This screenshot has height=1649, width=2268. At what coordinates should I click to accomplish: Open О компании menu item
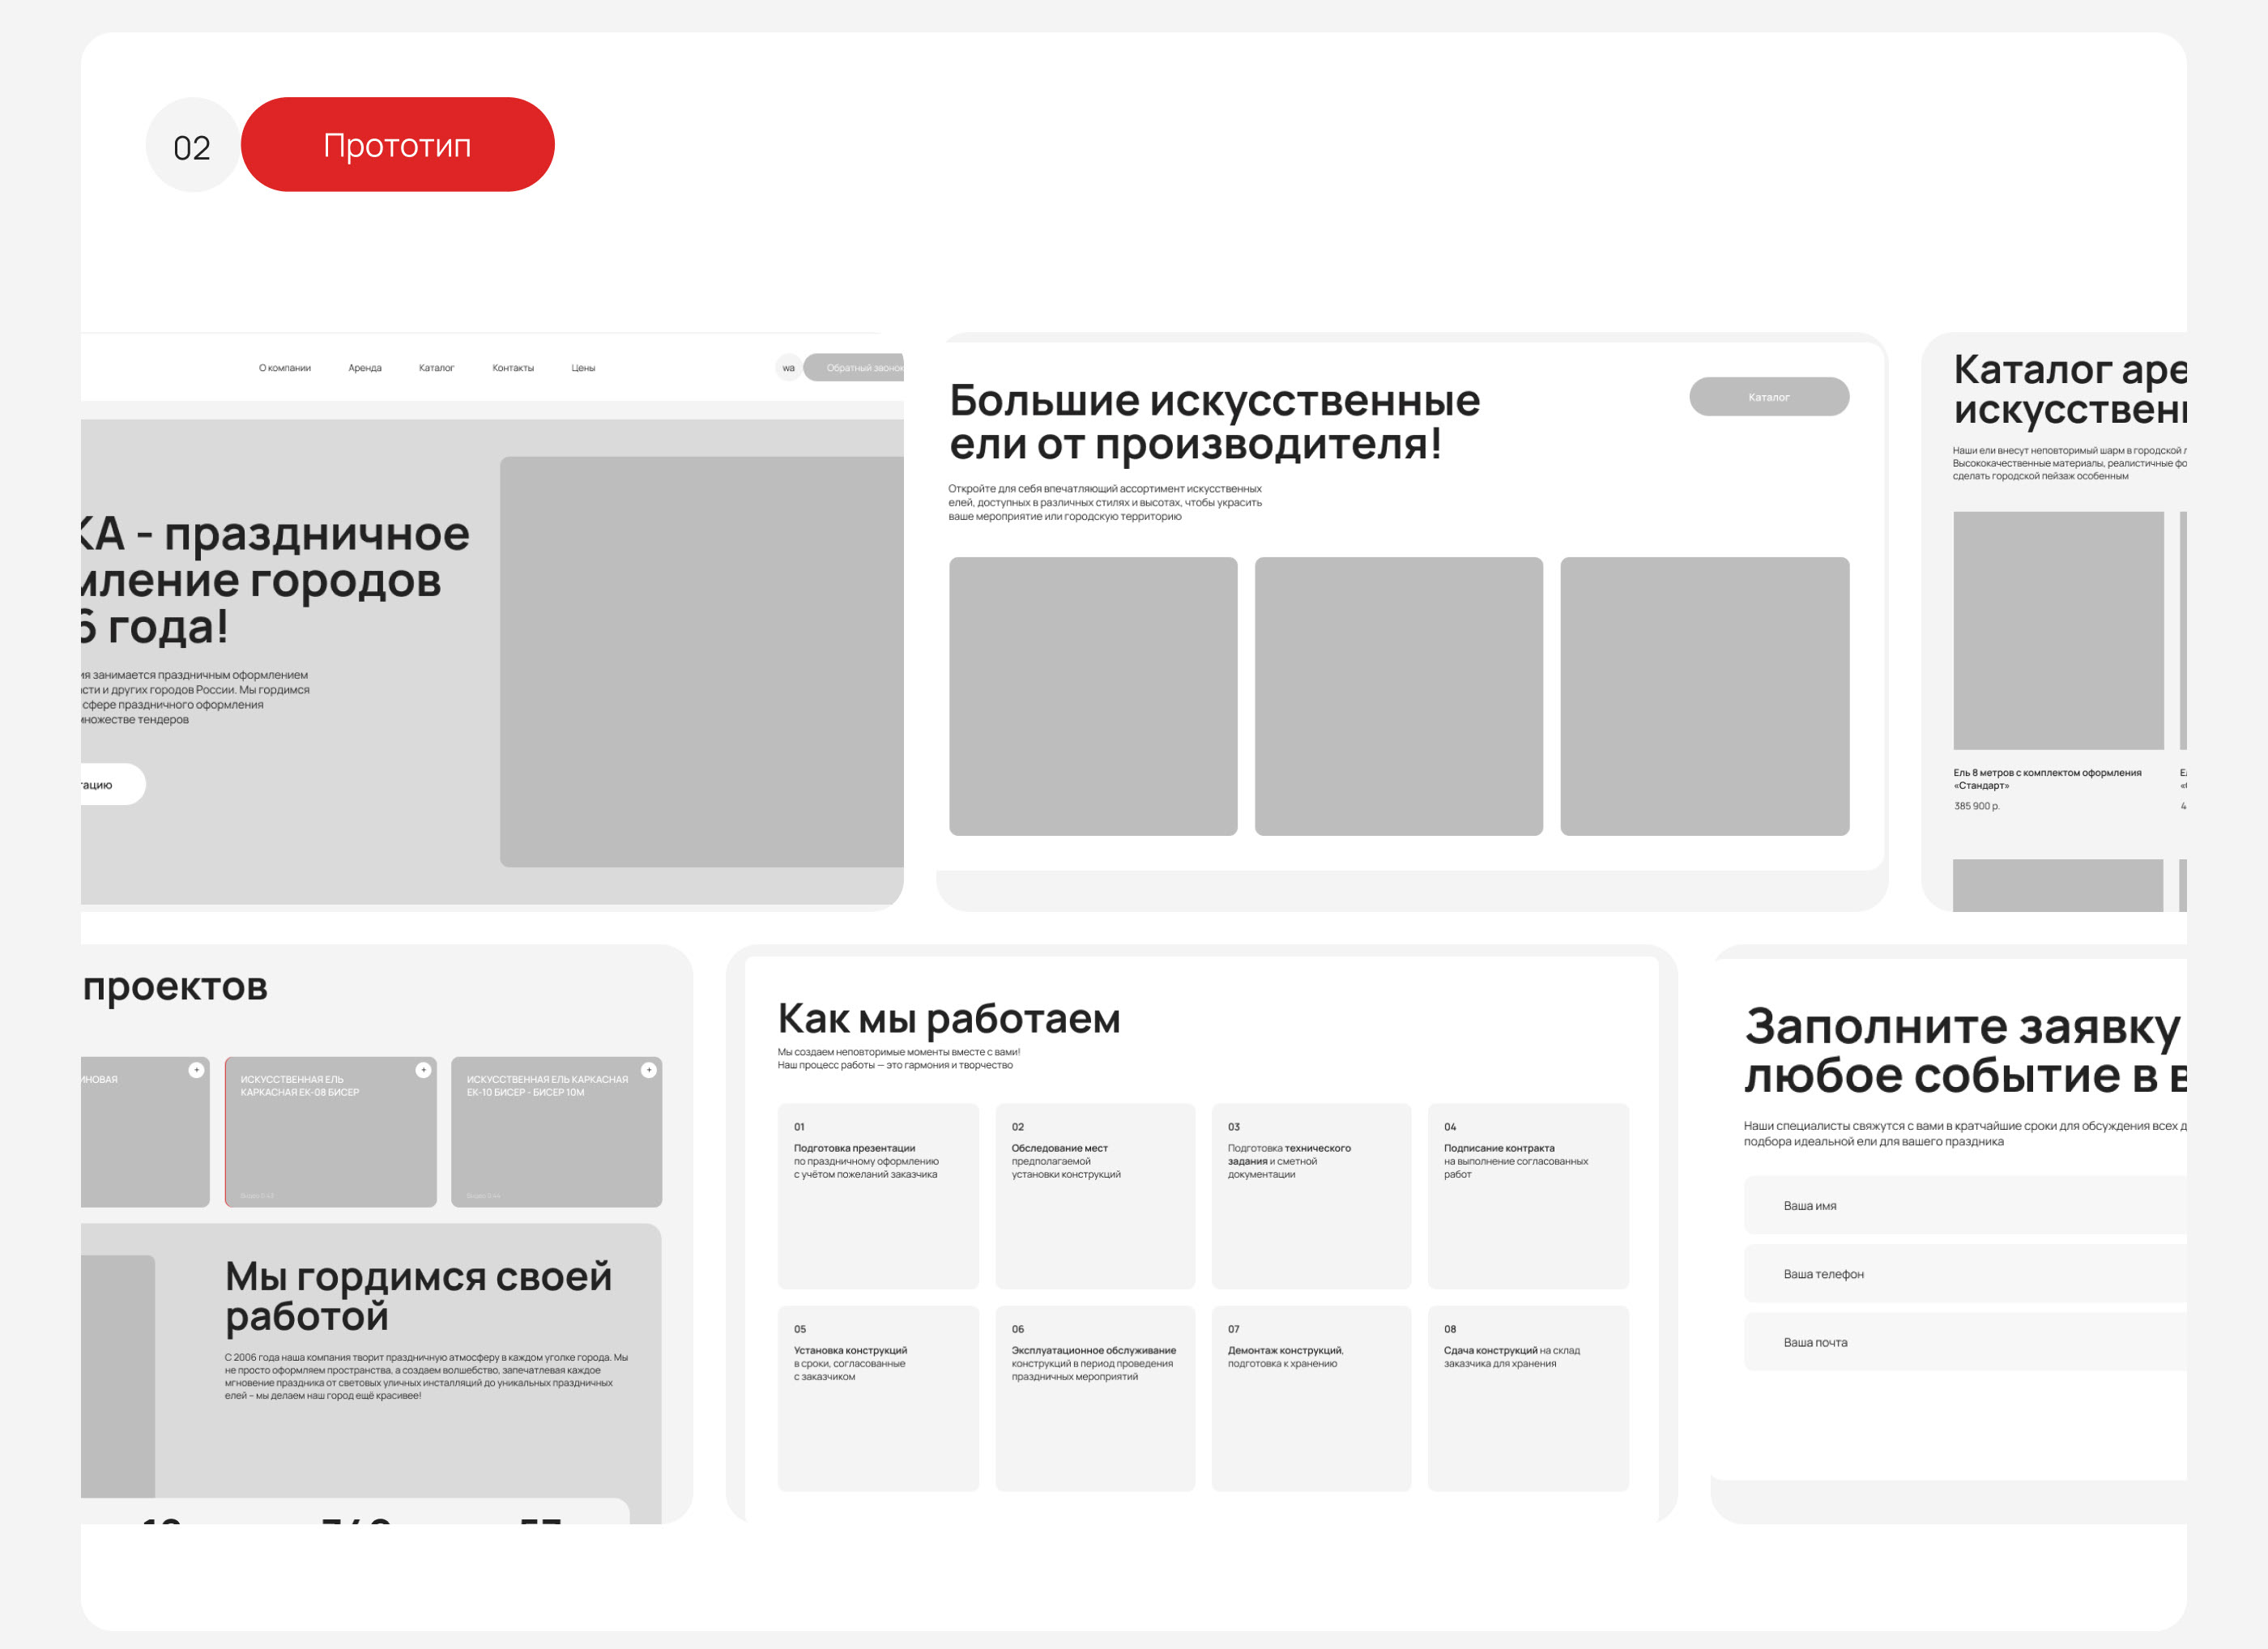pyautogui.click(x=285, y=368)
